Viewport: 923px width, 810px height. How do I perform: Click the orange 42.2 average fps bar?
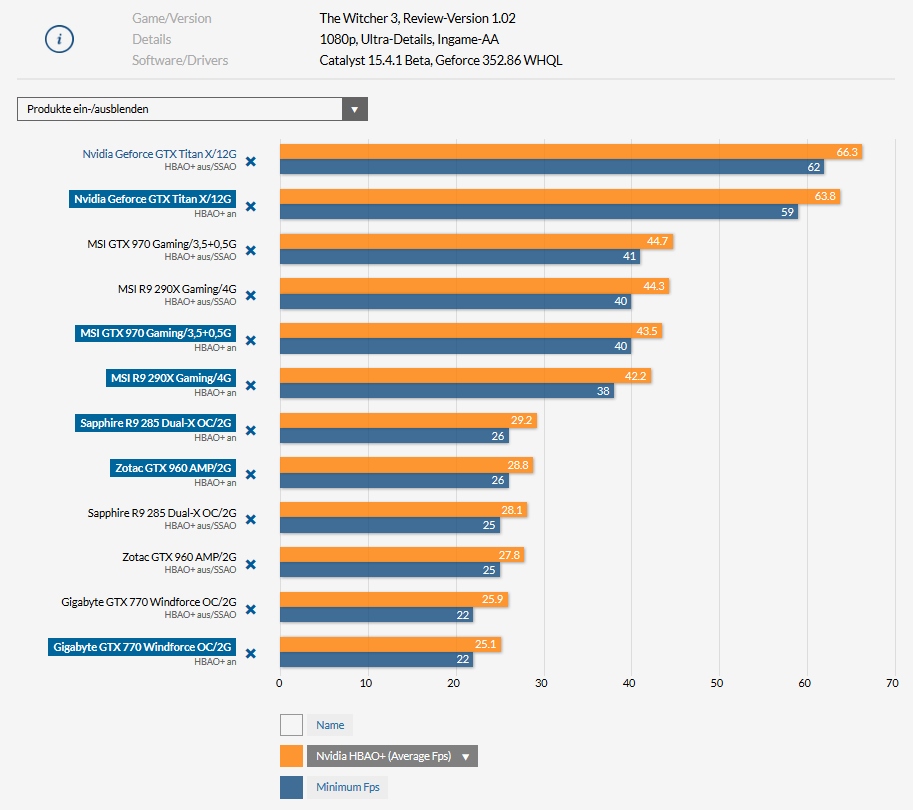point(465,376)
